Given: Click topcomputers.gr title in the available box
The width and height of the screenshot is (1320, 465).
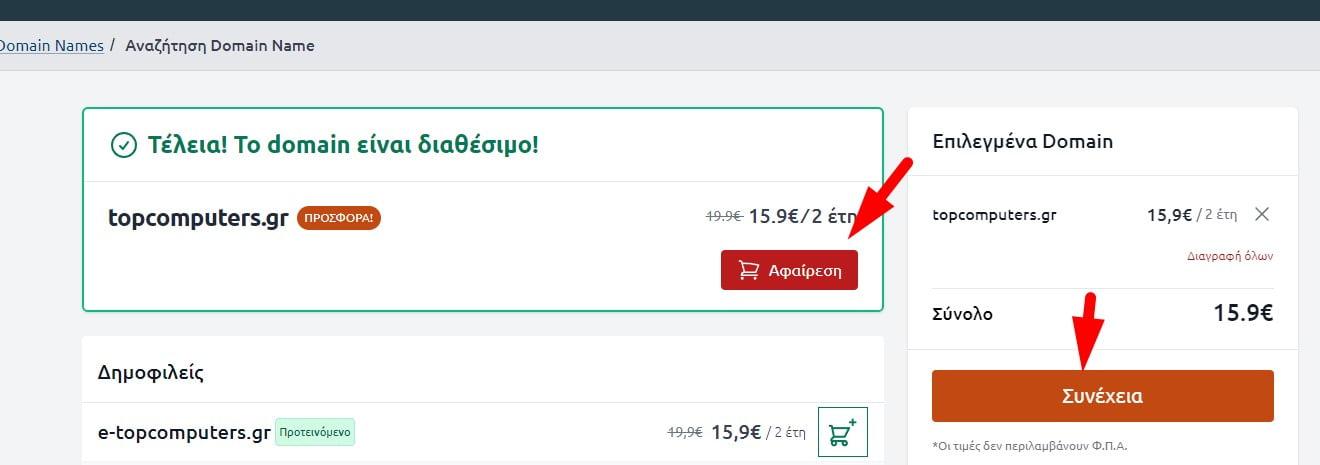Looking at the screenshot, I should (x=198, y=218).
